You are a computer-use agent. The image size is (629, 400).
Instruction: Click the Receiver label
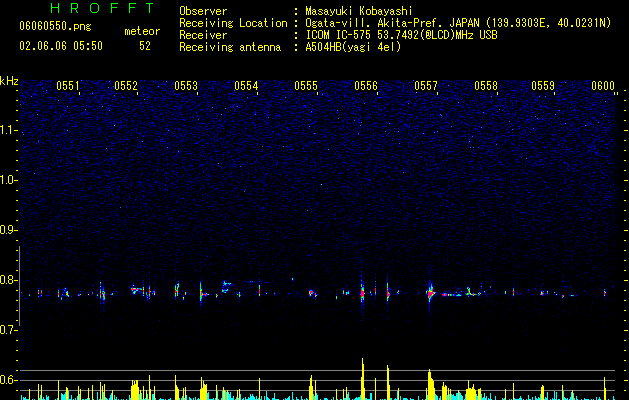pos(203,35)
